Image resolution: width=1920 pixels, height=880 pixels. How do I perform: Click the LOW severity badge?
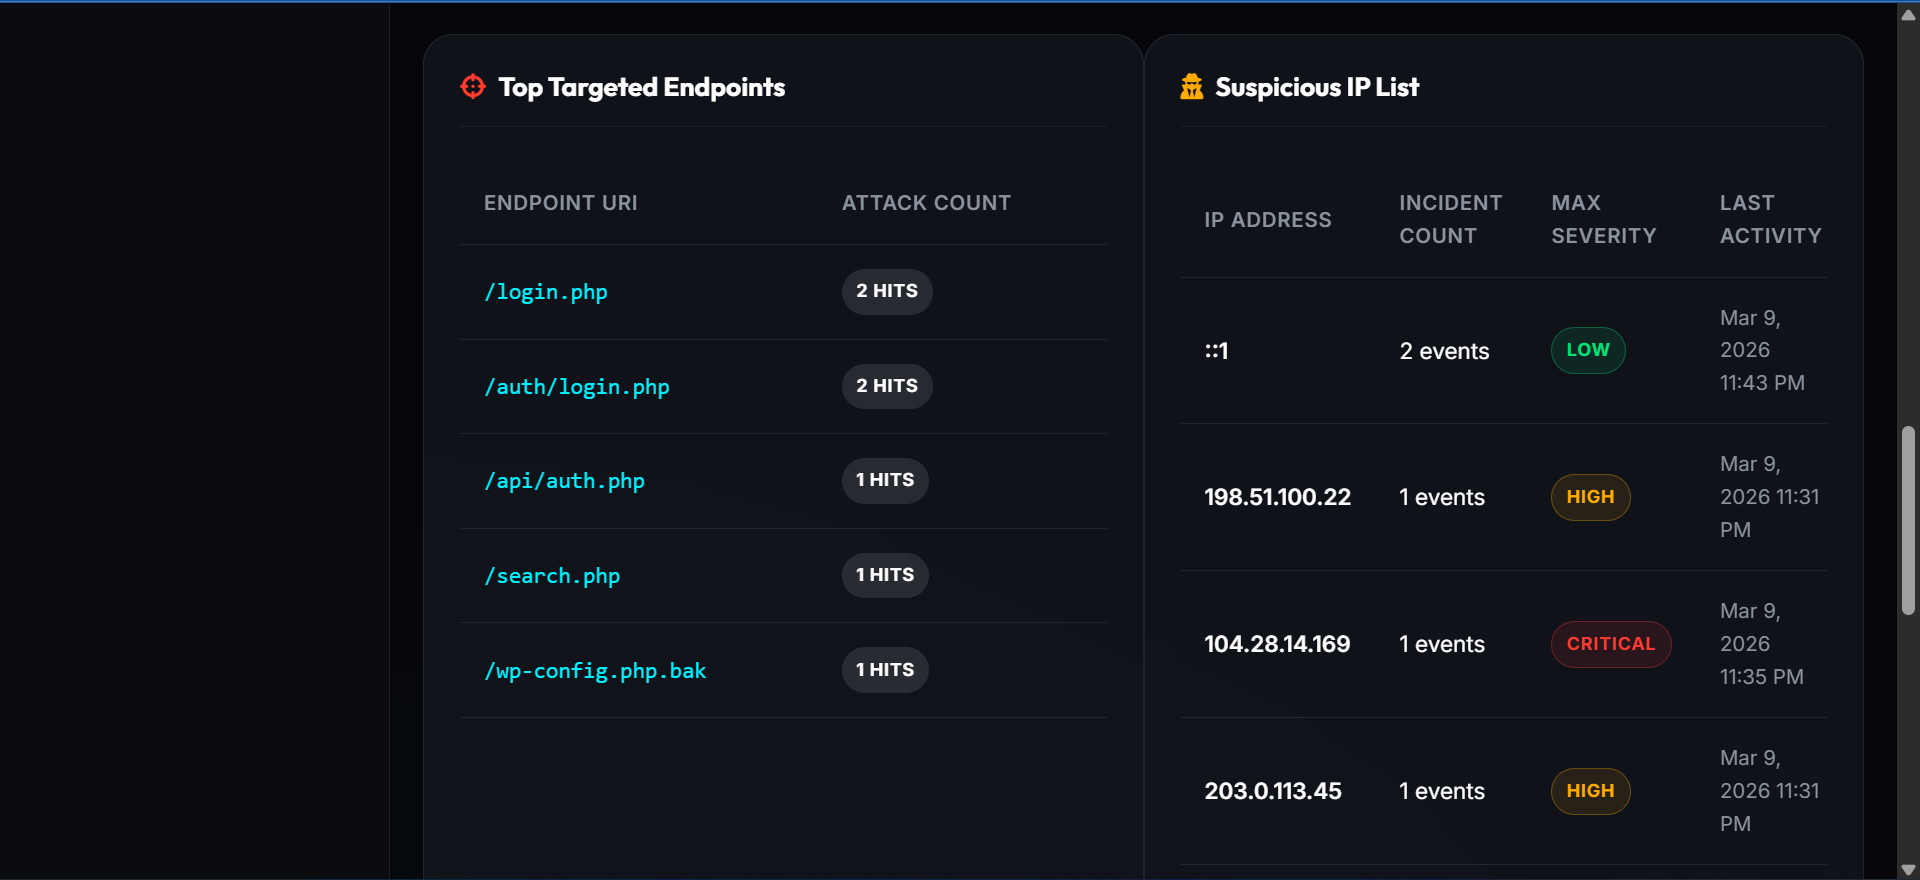pos(1588,350)
